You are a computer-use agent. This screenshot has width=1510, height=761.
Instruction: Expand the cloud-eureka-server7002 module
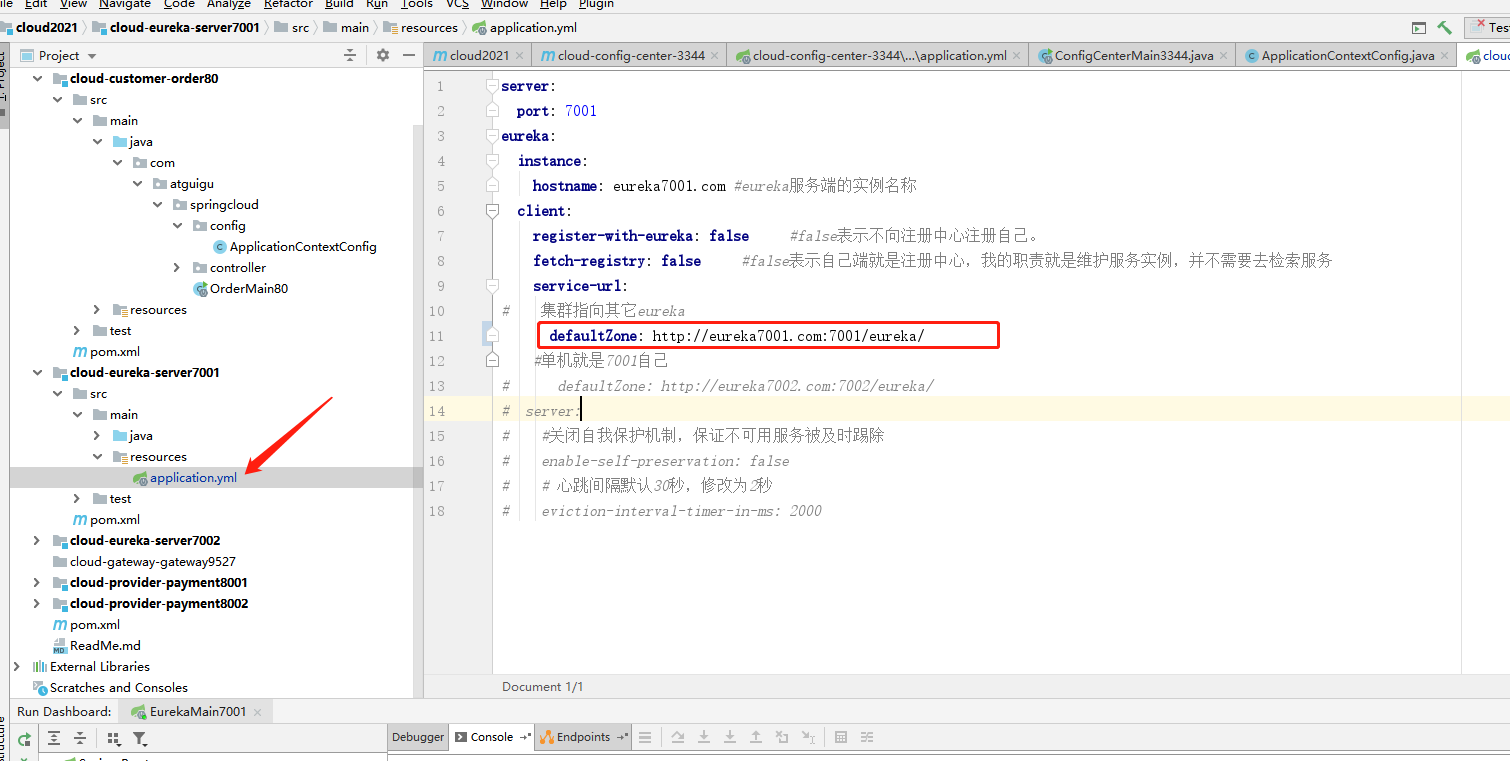click(x=38, y=540)
